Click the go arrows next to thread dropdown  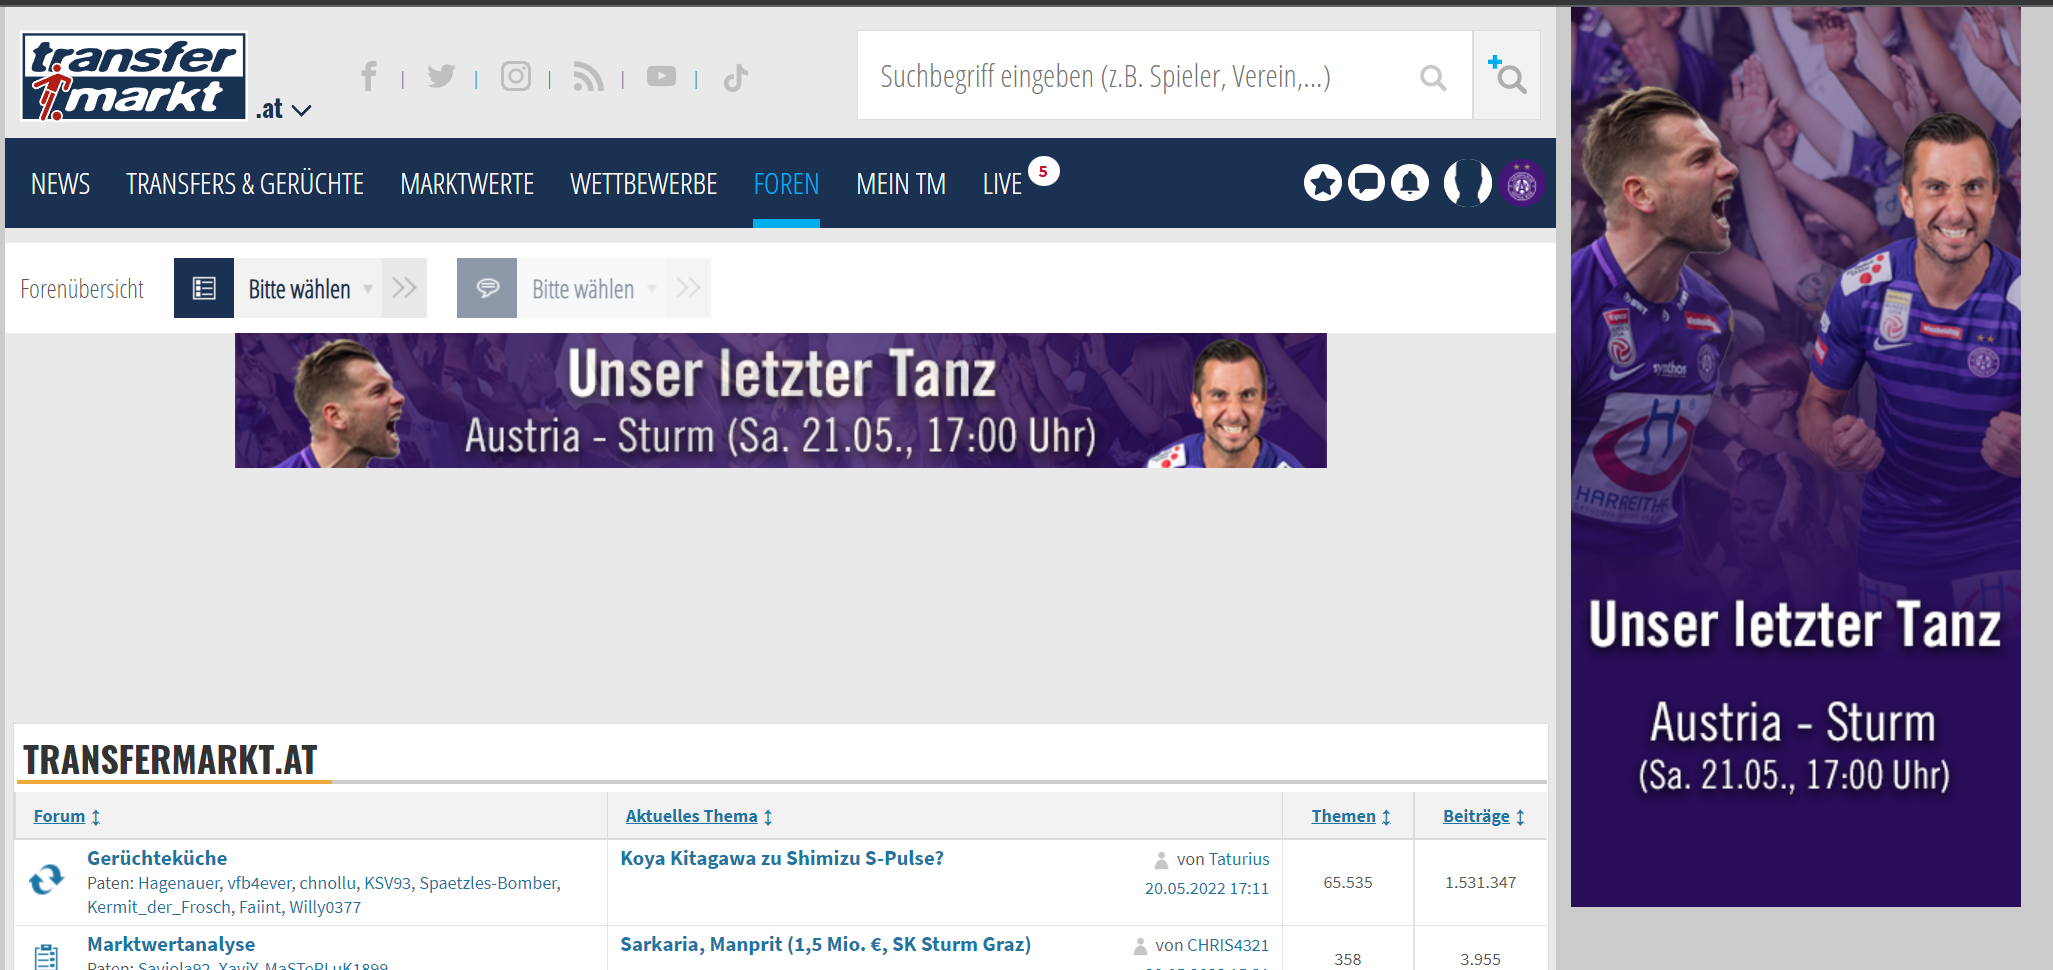click(688, 288)
